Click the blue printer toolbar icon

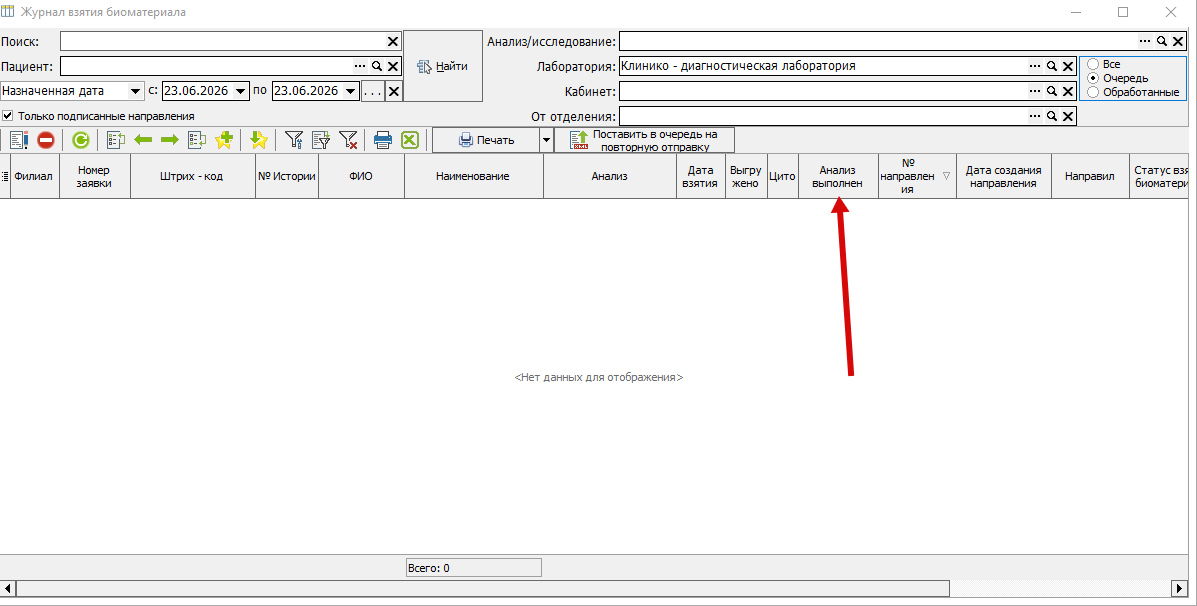[x=382, y=140]
